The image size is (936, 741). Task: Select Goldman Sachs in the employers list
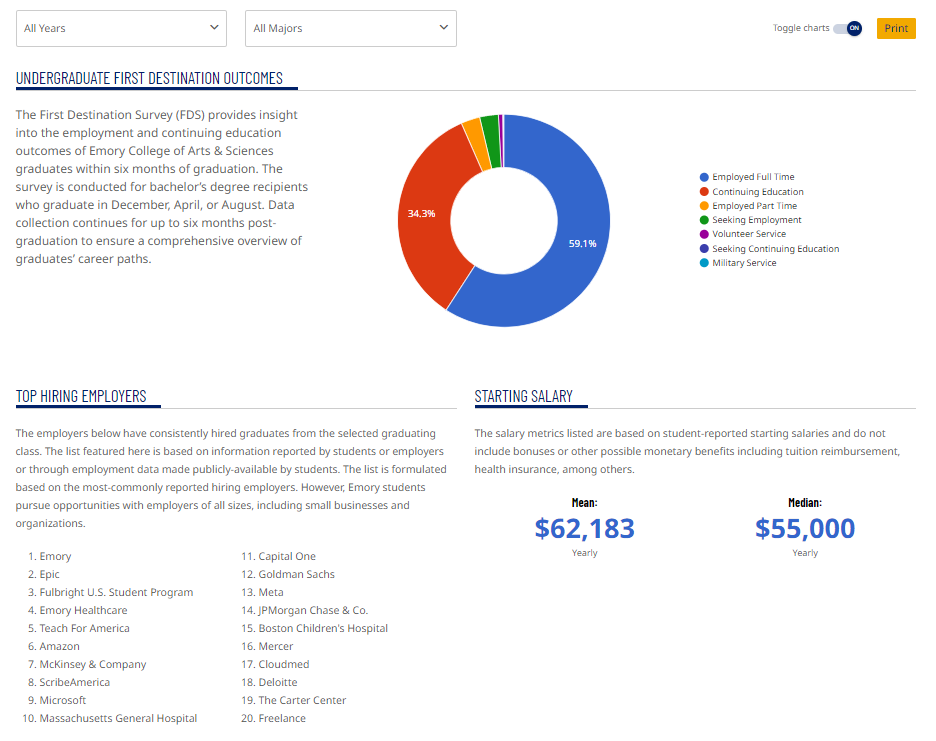(x=296, y=574)
